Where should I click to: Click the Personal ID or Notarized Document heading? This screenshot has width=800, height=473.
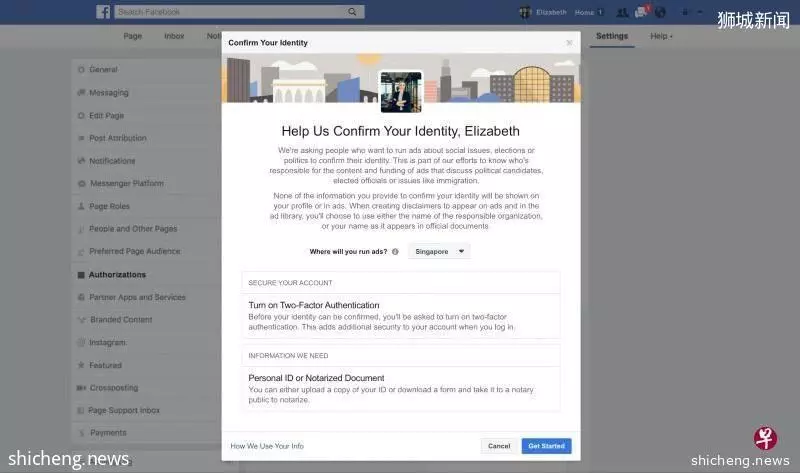click(x=316, y=378)
